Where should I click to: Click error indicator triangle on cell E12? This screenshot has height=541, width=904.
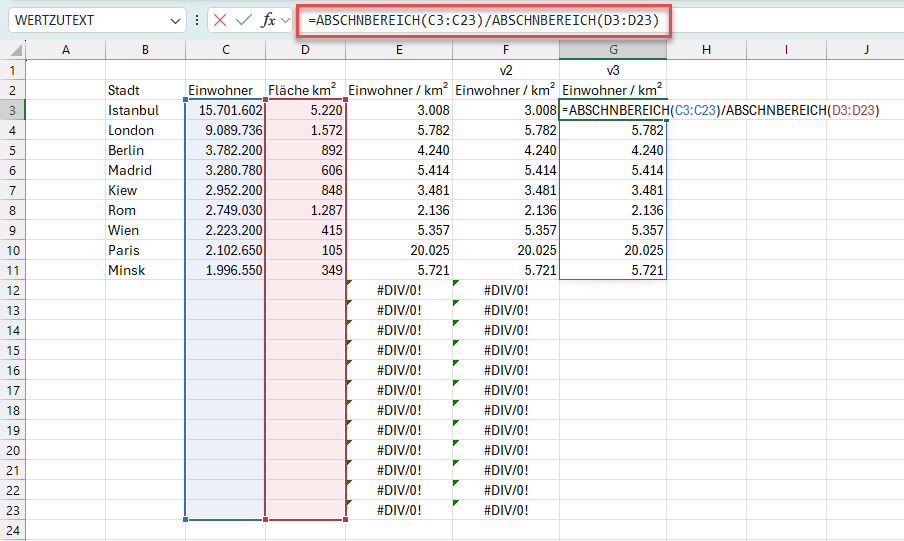[x=350, y=284]
